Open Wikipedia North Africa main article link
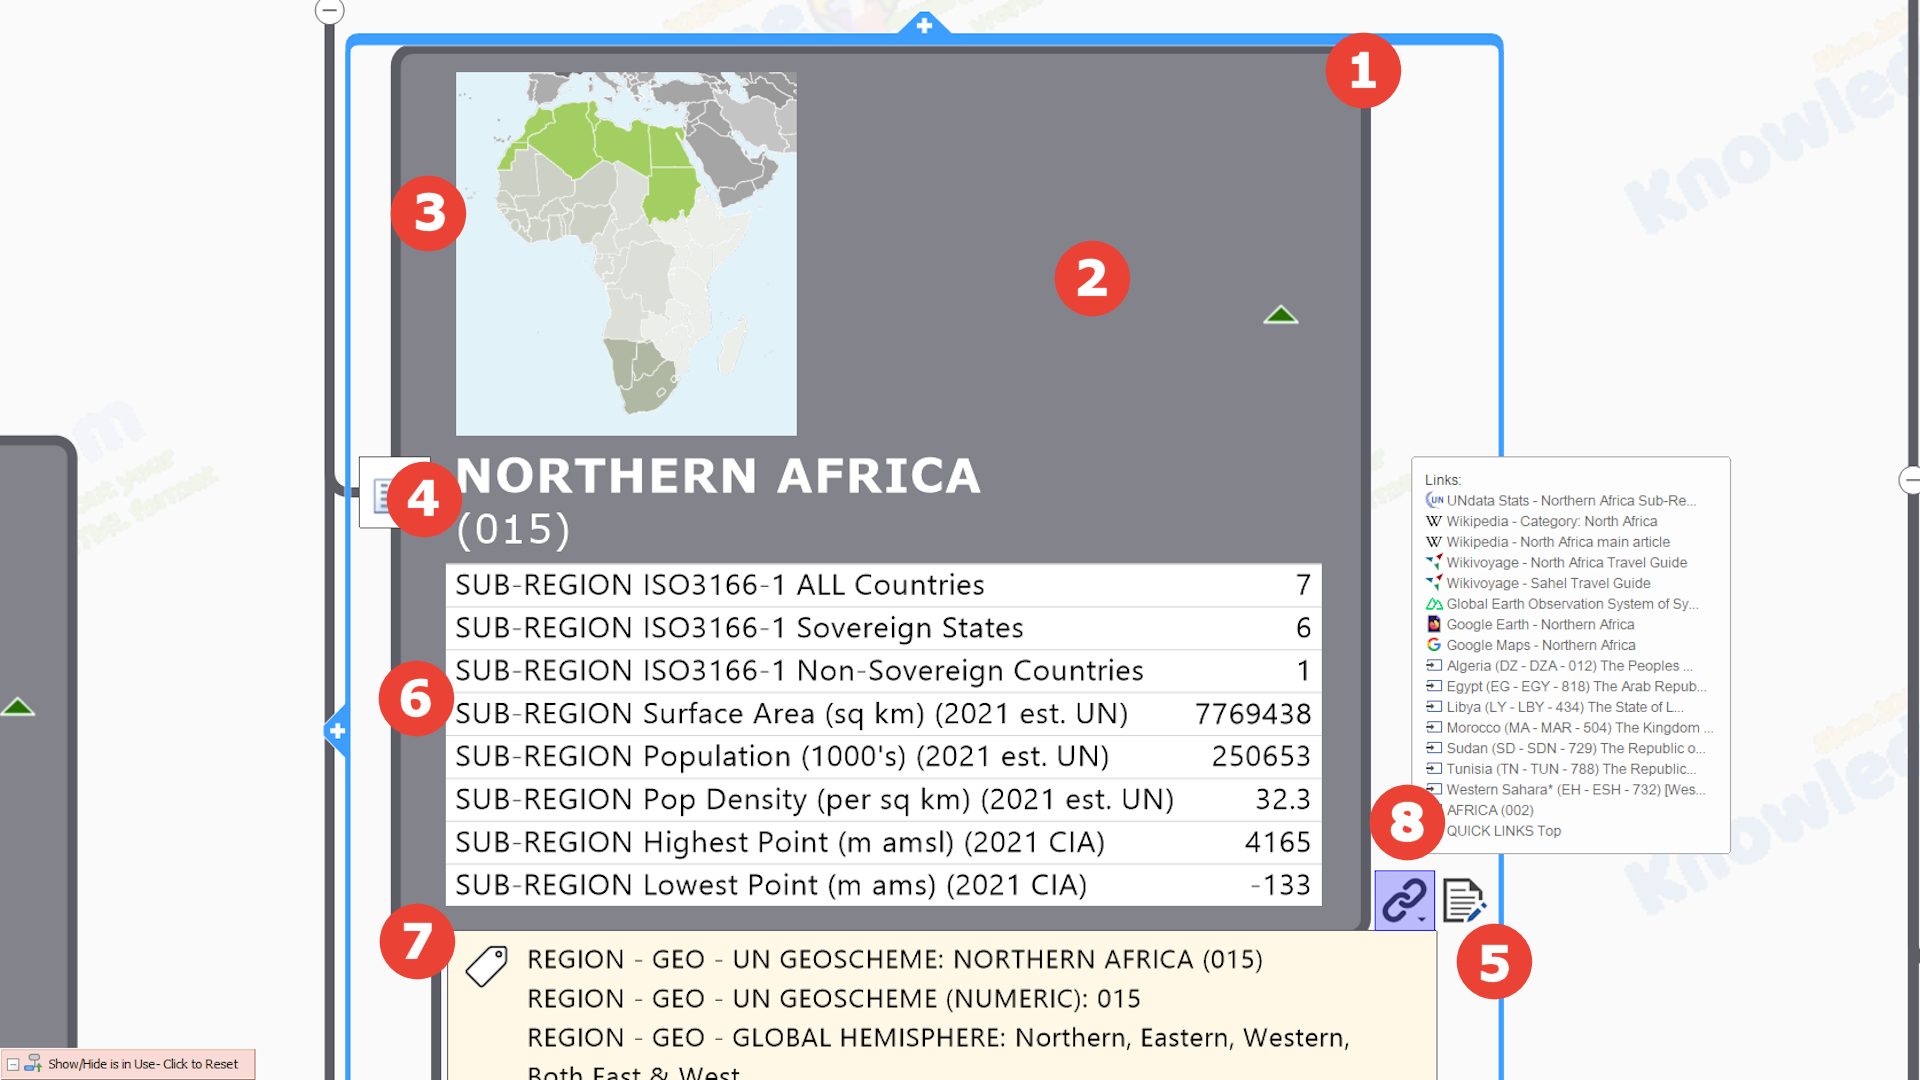 (x=1557, y=542)
